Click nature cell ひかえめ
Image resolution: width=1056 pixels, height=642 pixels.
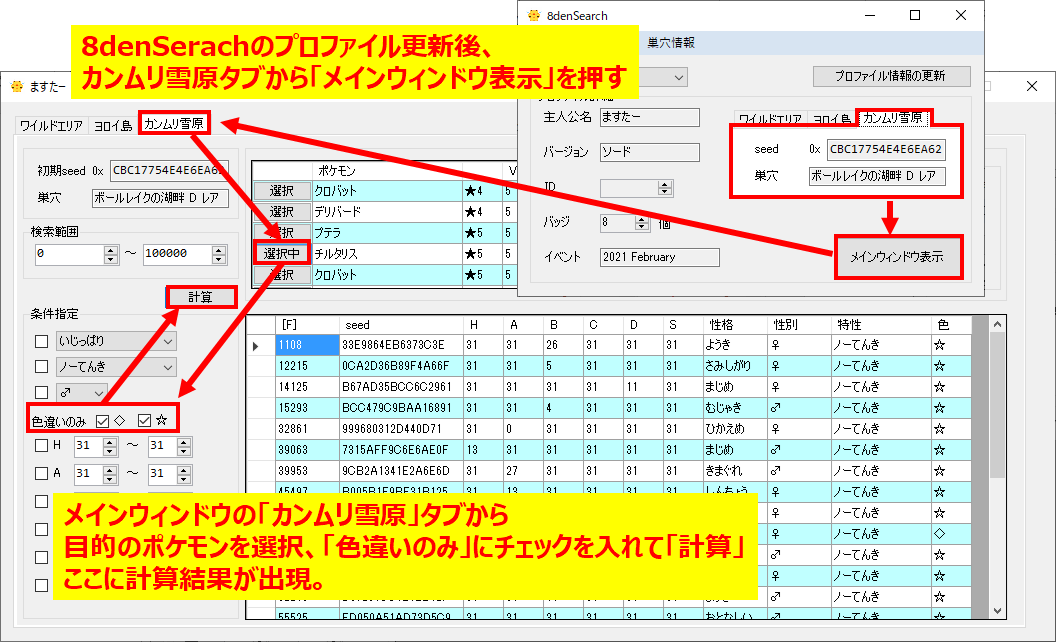coord(735,429)
